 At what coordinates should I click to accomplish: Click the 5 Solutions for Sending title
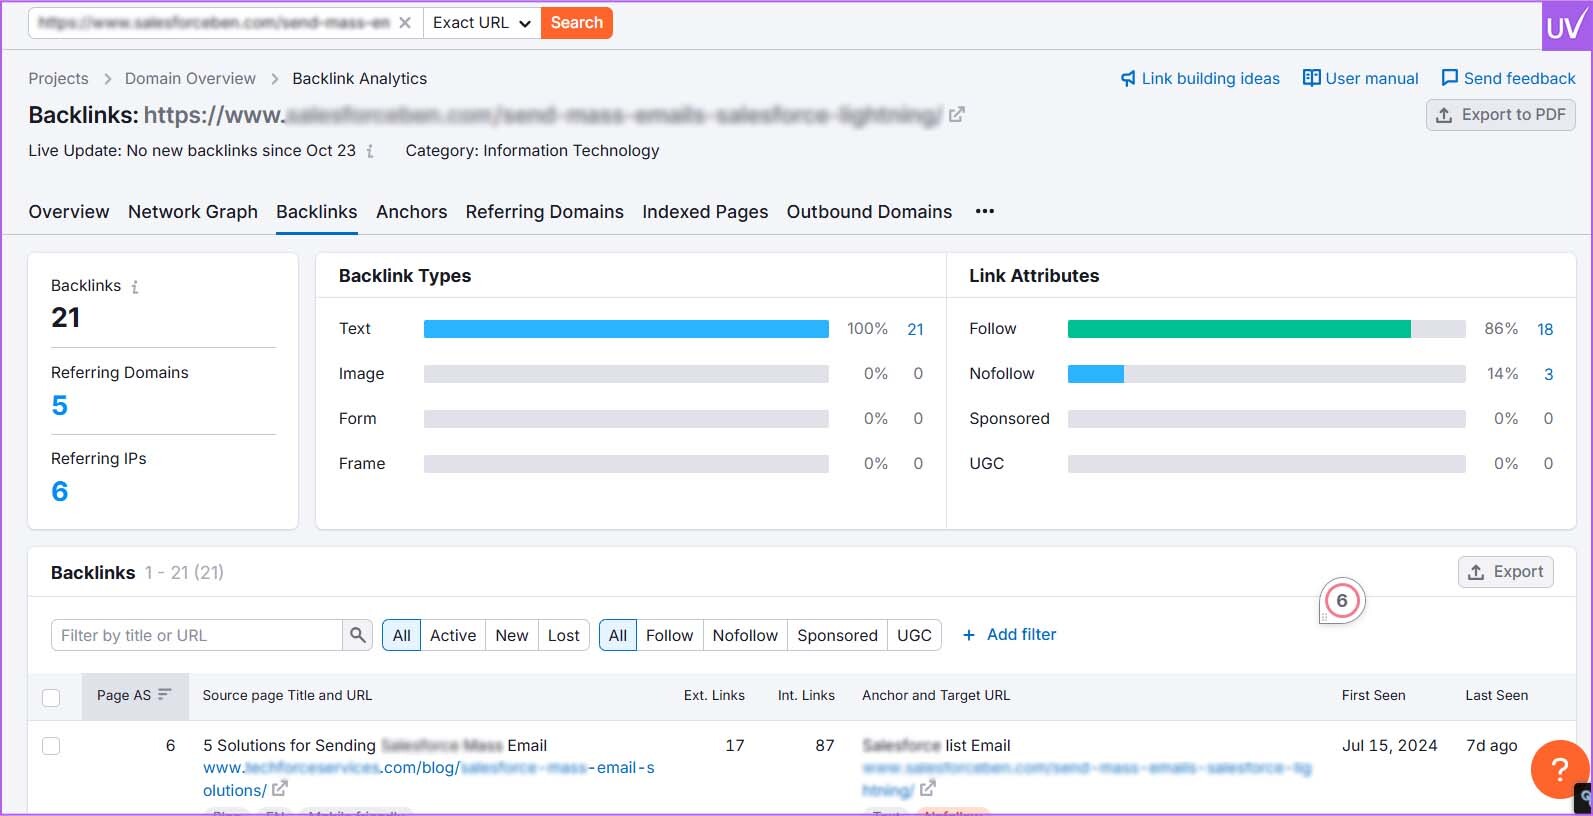pyautogui.click(x=375, y=746)
